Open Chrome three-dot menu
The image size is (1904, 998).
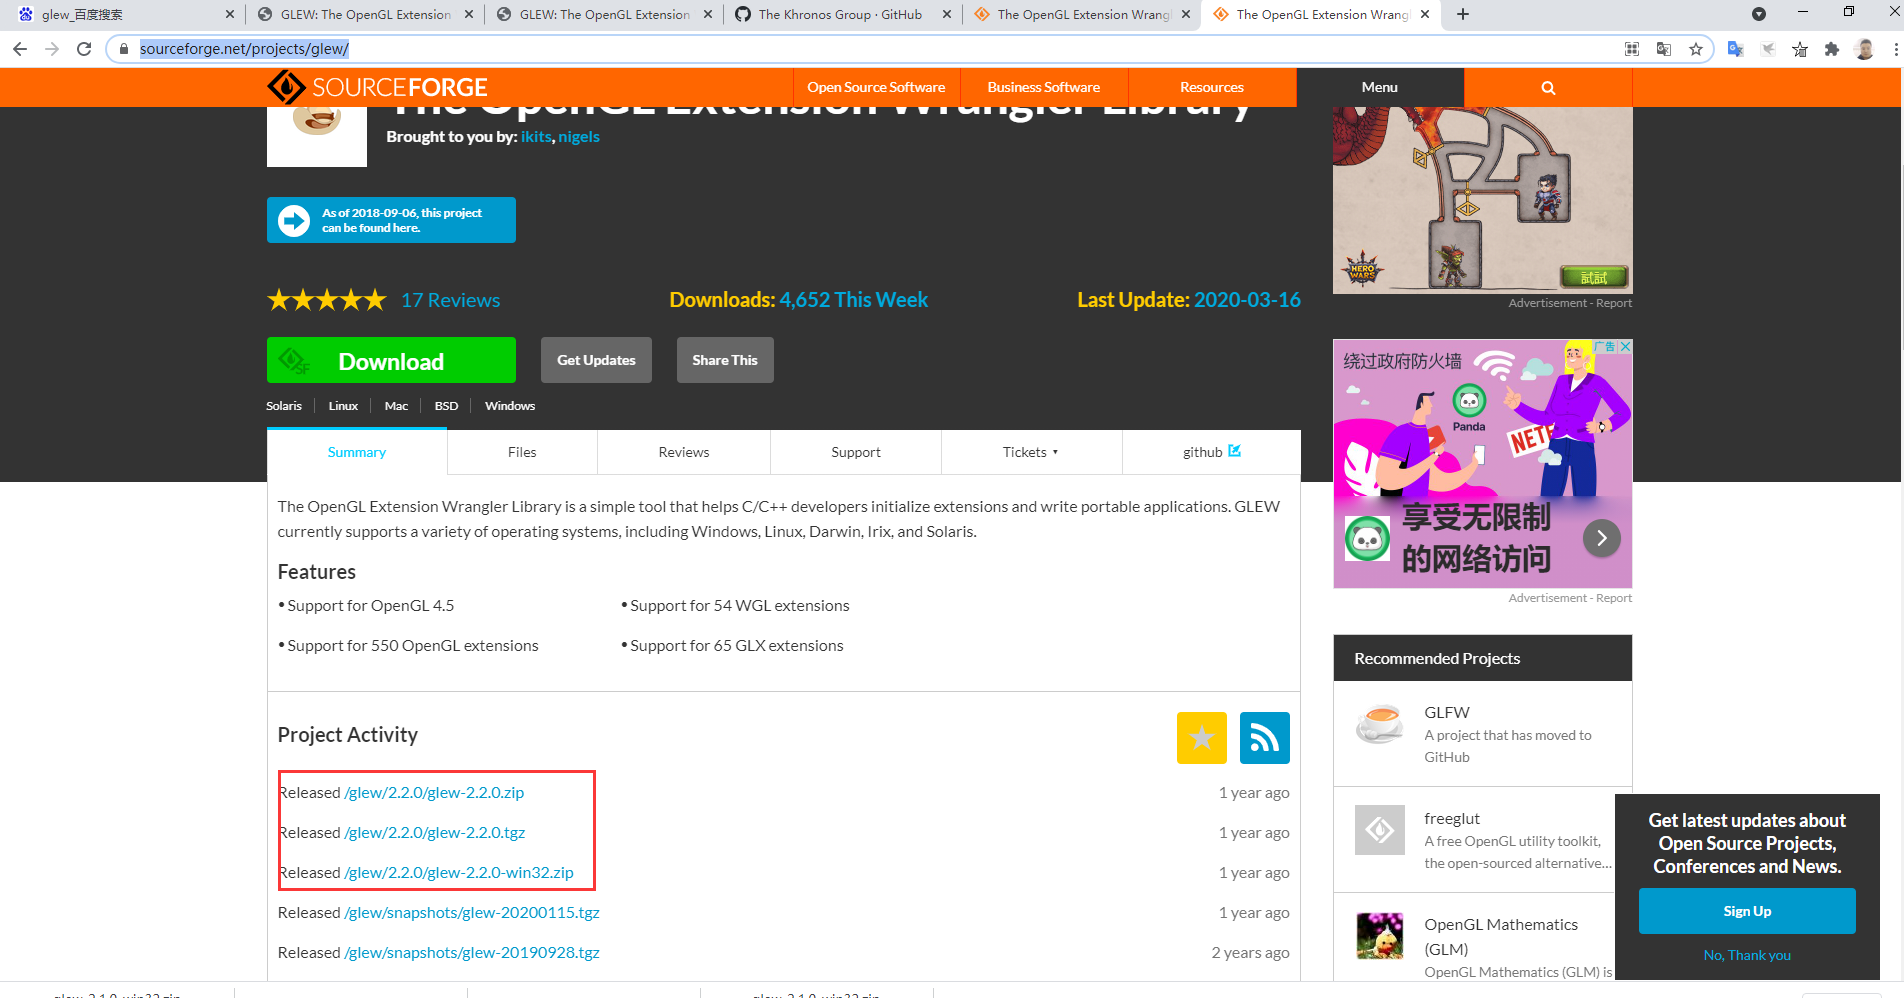click(1895, 49)
